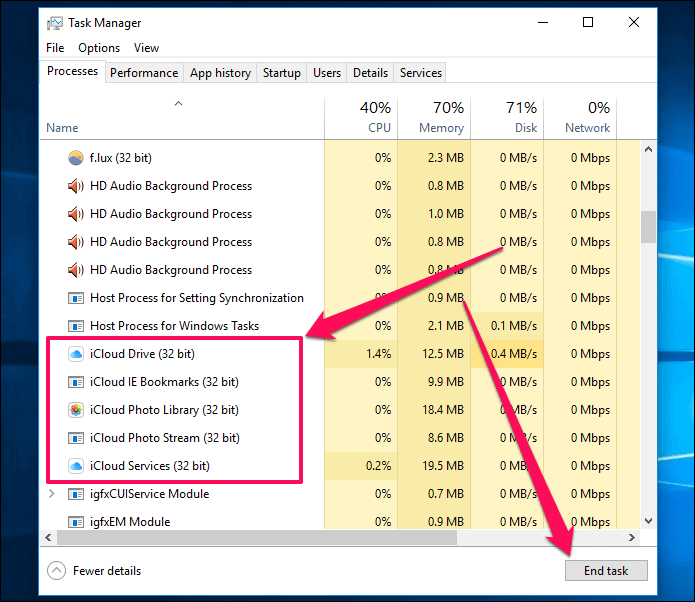Screen dimensions: 695x602
Task: Click the iCloud Photo Library icon
Action: tap(76, 410)
